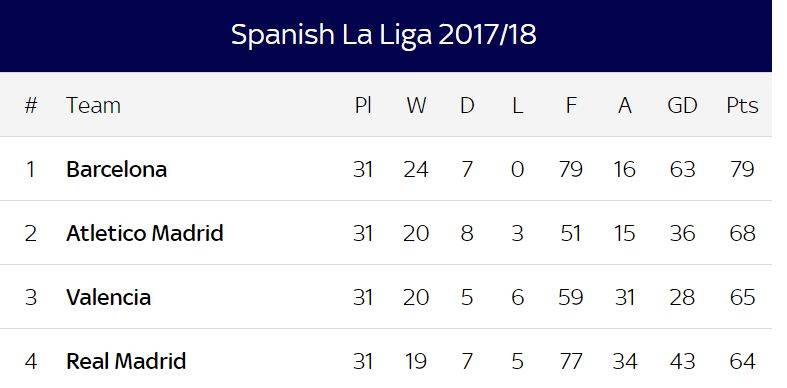Click the Pts column header
Image resolution: width=787 pixels, height=388 pixels.
coord(742,105)
